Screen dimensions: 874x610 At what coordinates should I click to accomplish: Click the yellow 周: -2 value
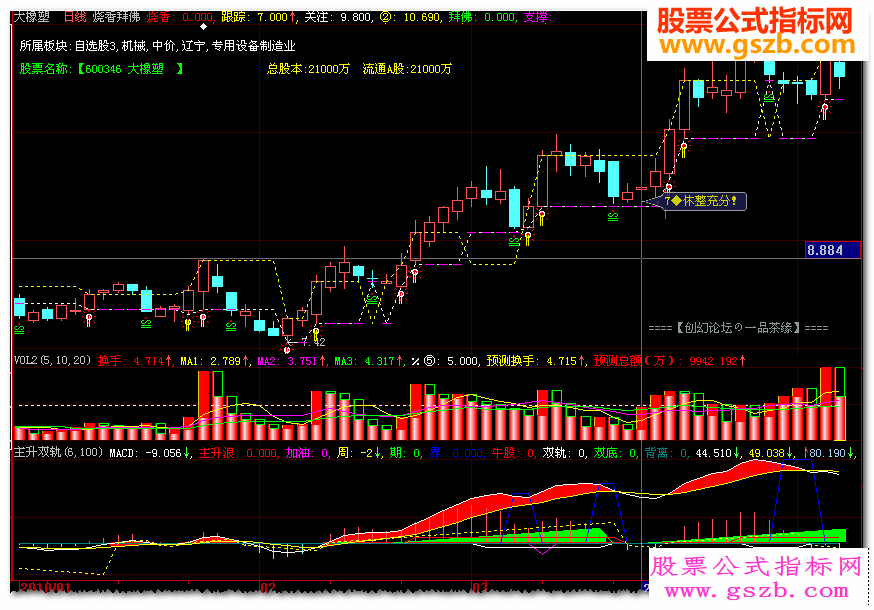pyautogui.click(x=359, y=453)
